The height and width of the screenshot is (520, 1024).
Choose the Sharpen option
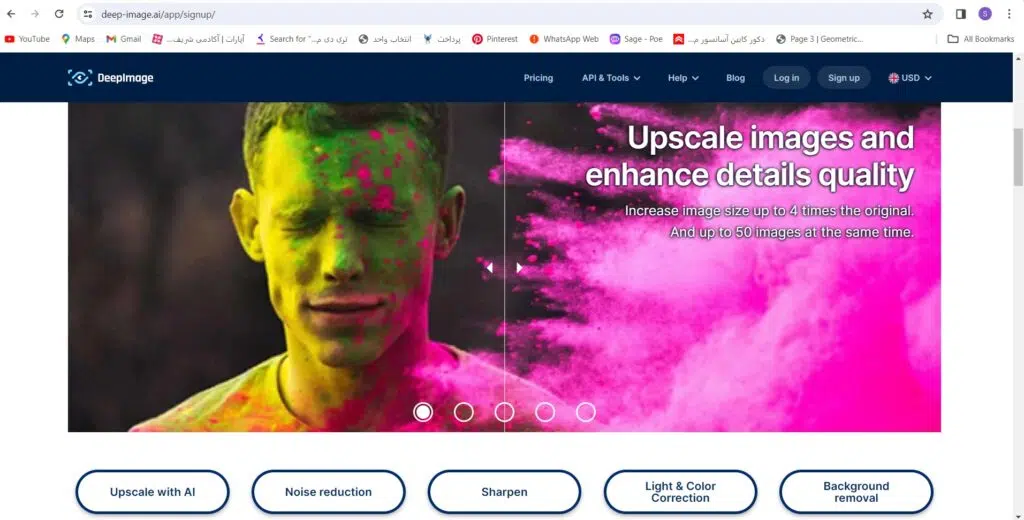504,492
